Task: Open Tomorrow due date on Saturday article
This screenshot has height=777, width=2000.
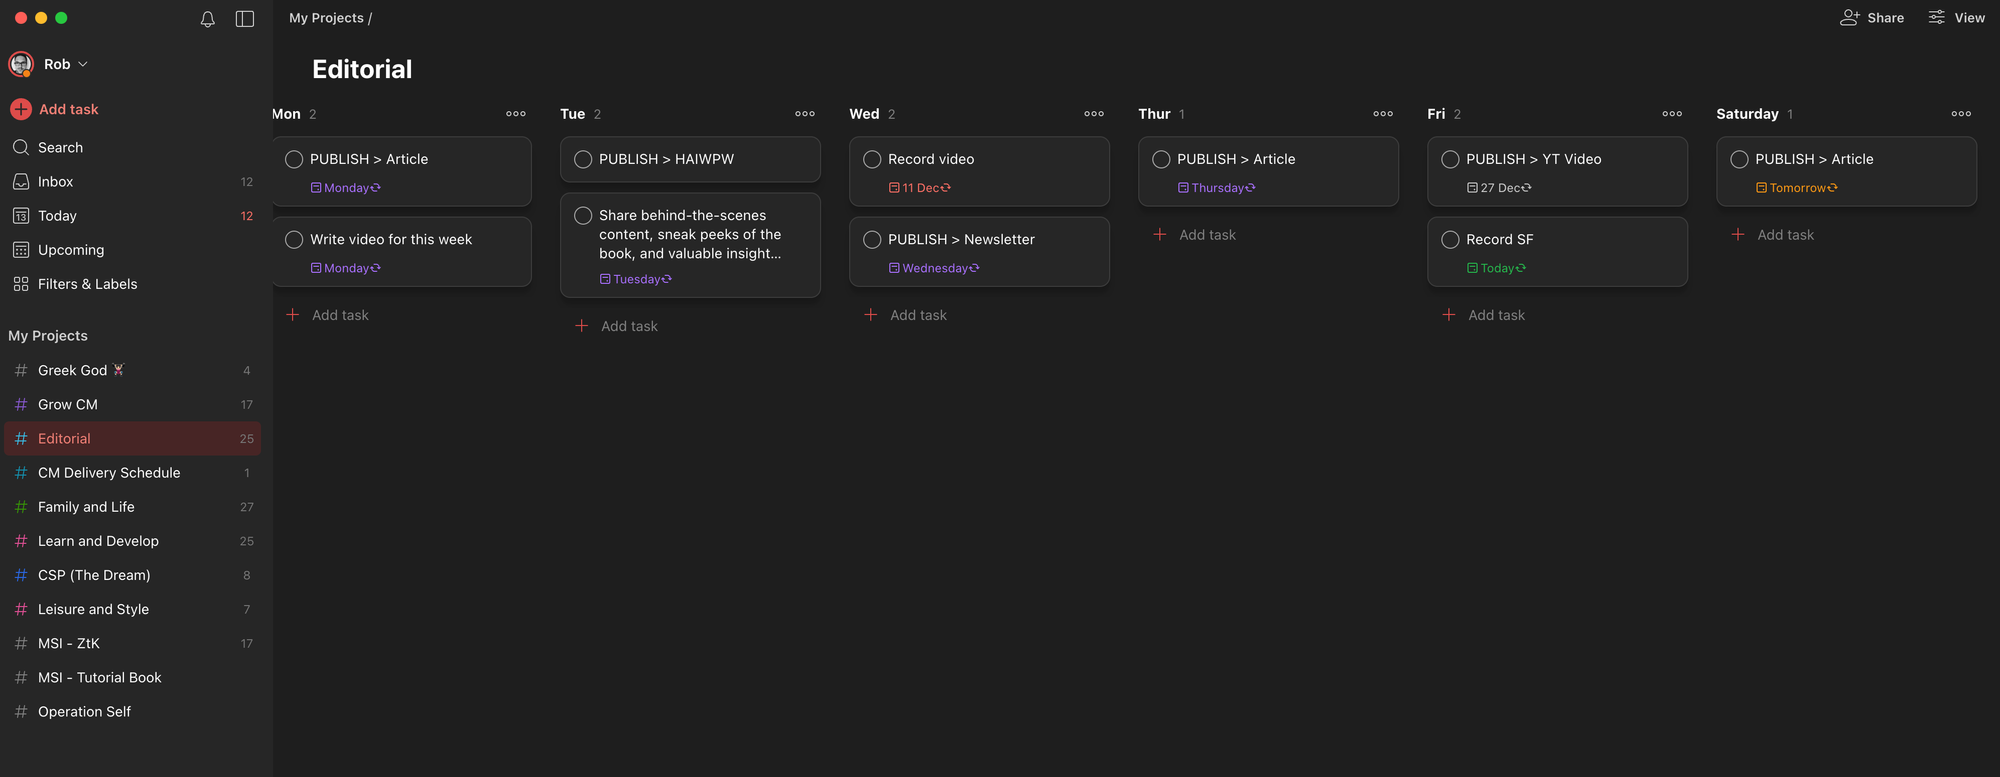Action: coord(1797,188)
